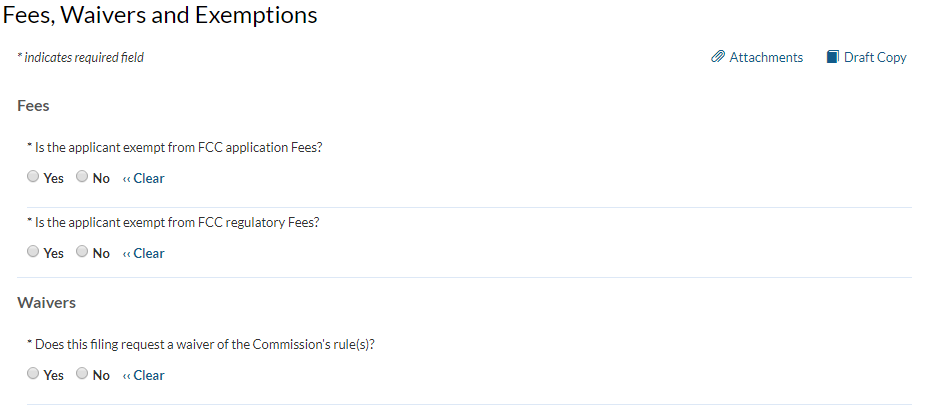Image resolution: width=927 pixels, height=412 pixels.
Task: Select No for FCC application fees exemption
Action: (82, 177)
